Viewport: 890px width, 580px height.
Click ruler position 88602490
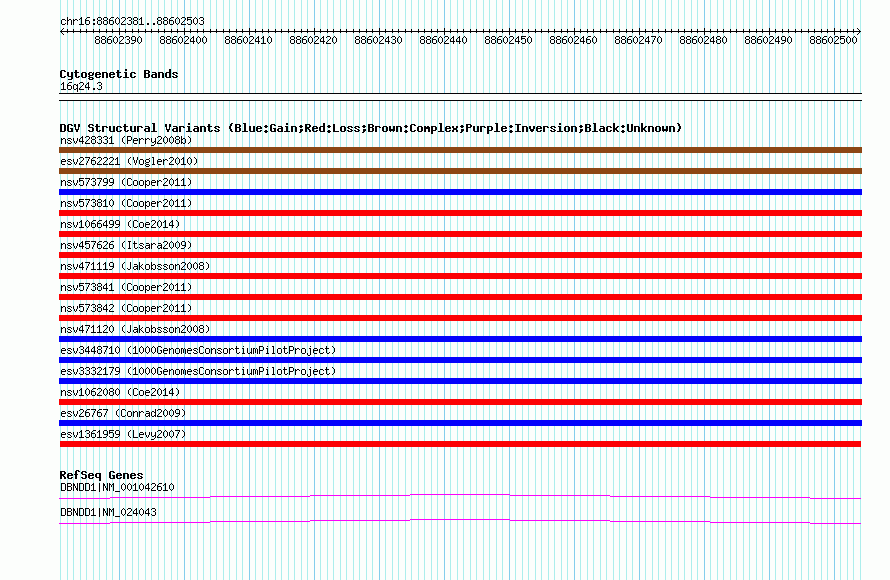769,40
